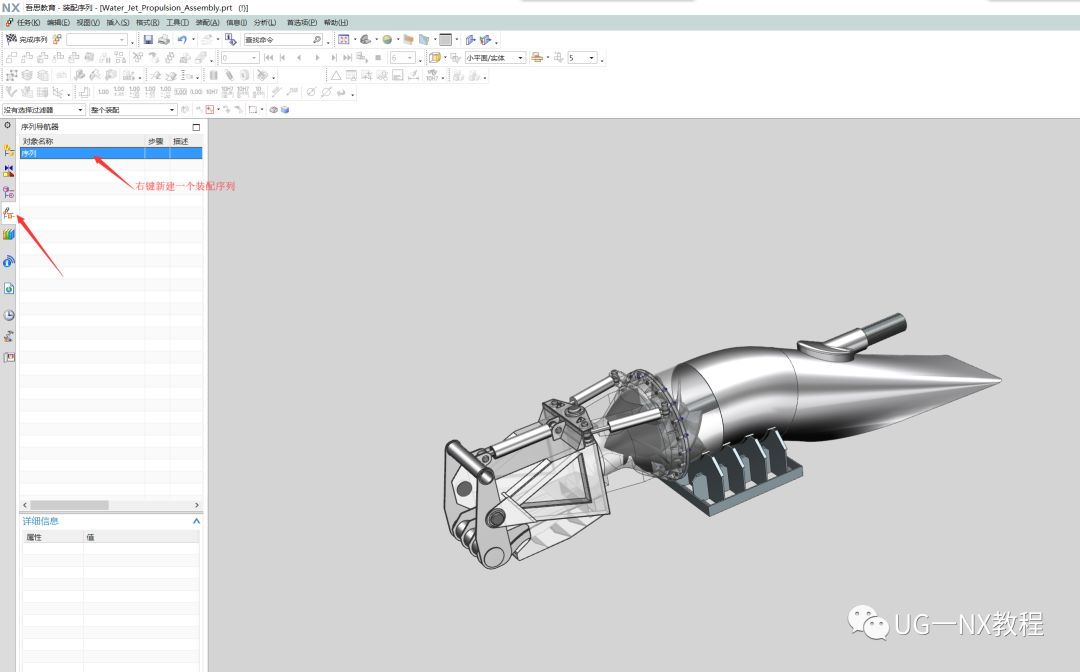Open the Reuse Library books sidebar icon
This screenshot has width=1080, height=672.
click(8, 235)
